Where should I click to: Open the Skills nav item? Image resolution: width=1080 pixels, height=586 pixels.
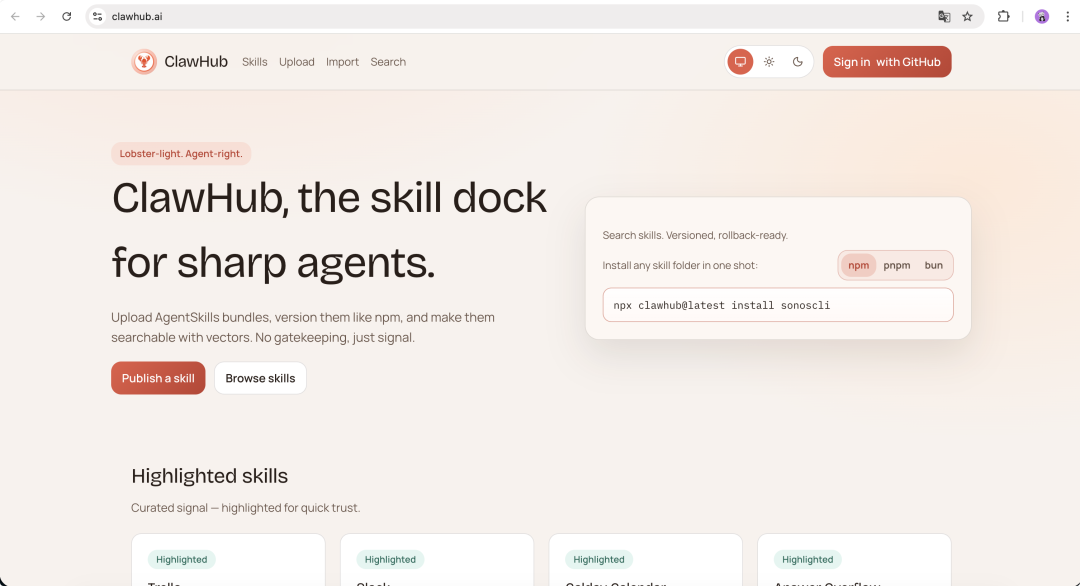tap(254, 62)
